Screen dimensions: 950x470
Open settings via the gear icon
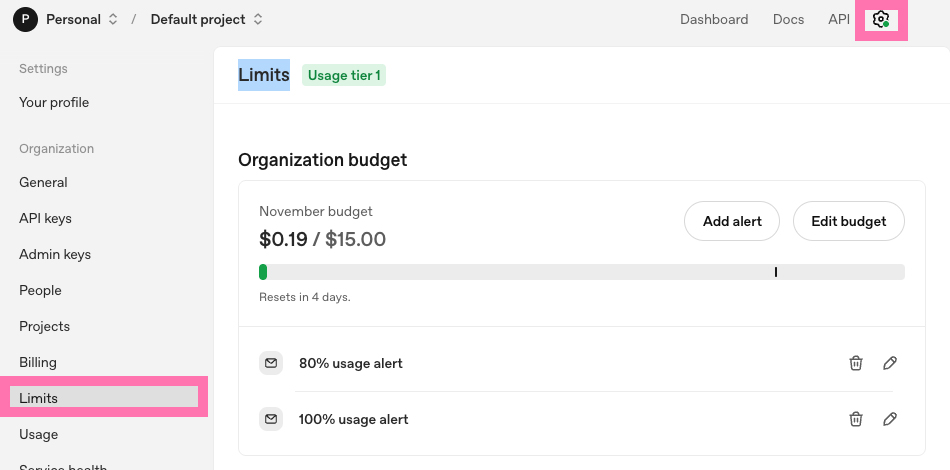(881, 20)
